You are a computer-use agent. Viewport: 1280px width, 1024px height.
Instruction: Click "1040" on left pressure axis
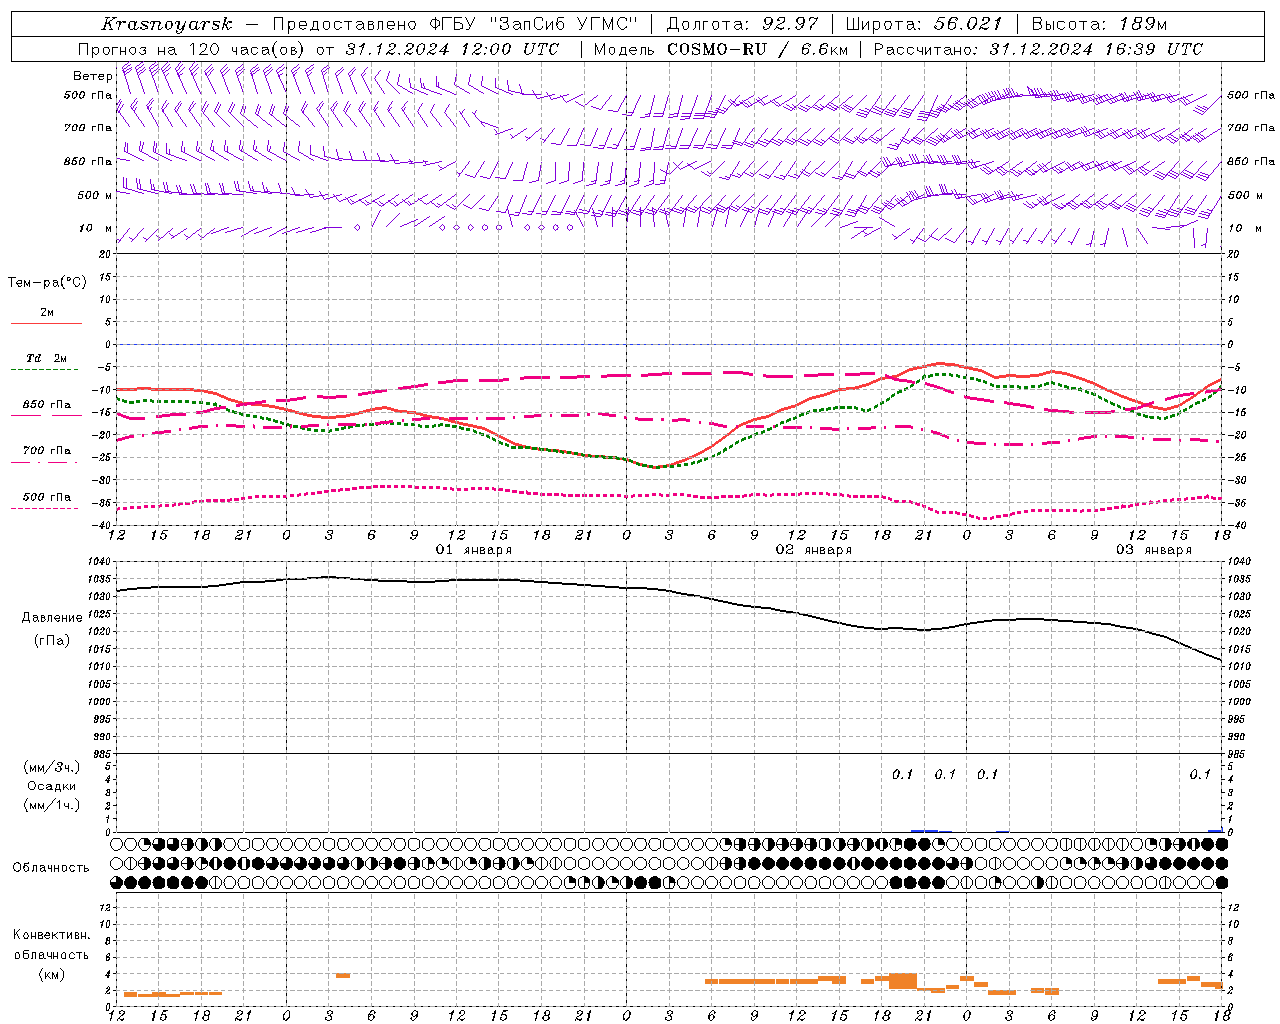[x=99, y=562]
